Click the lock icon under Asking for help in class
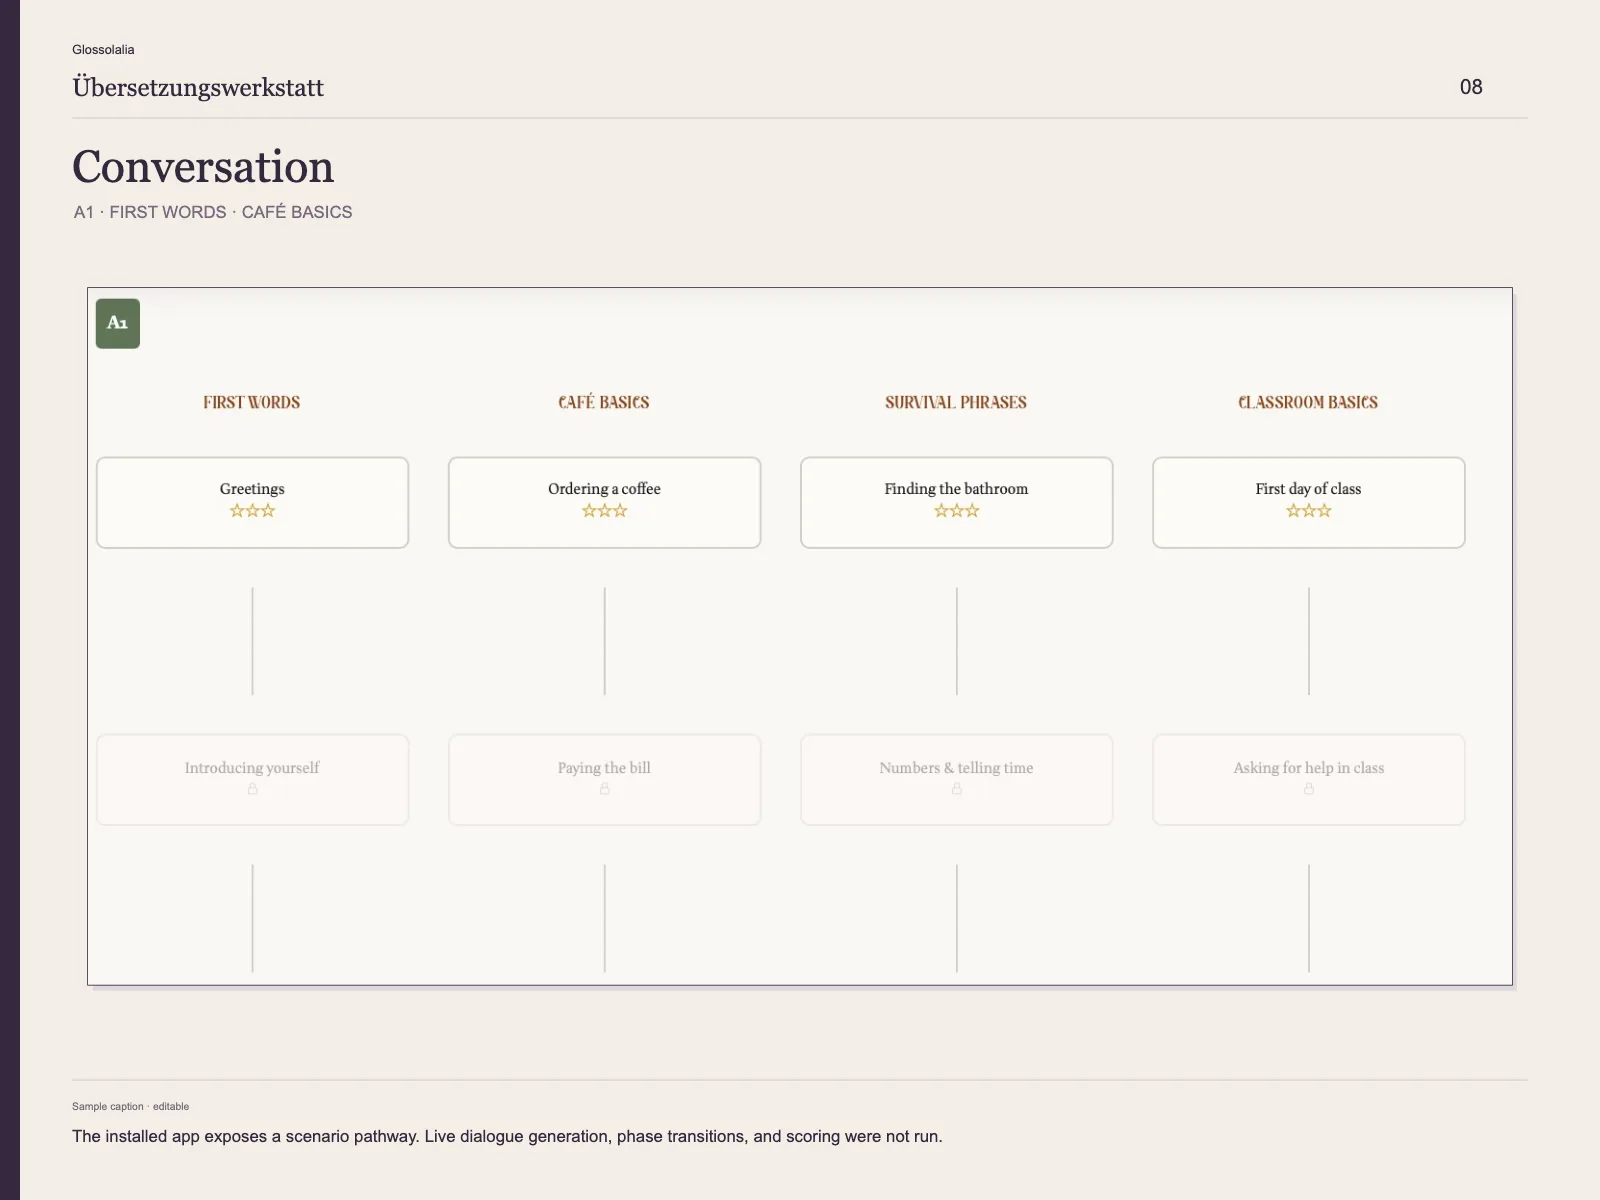This screenshot has height=1200, width=1600. (x=1308, y=789)
